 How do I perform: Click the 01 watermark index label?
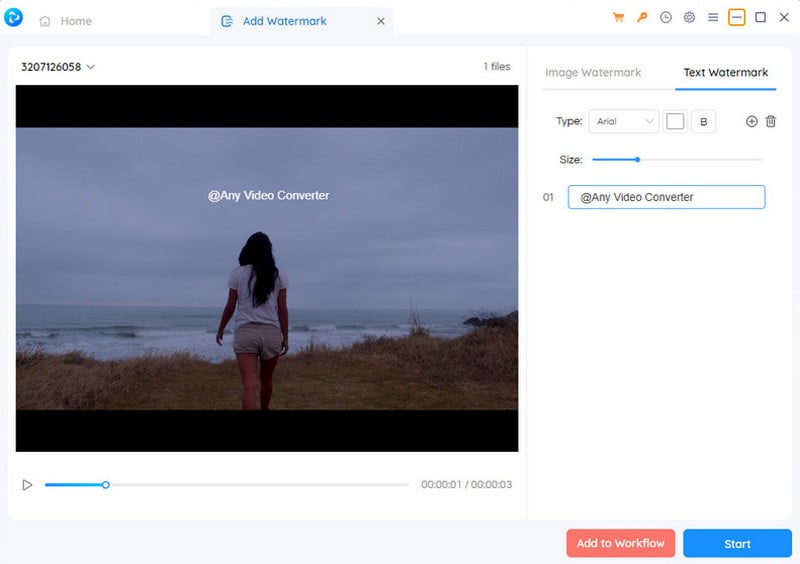(x=548, y=197)
